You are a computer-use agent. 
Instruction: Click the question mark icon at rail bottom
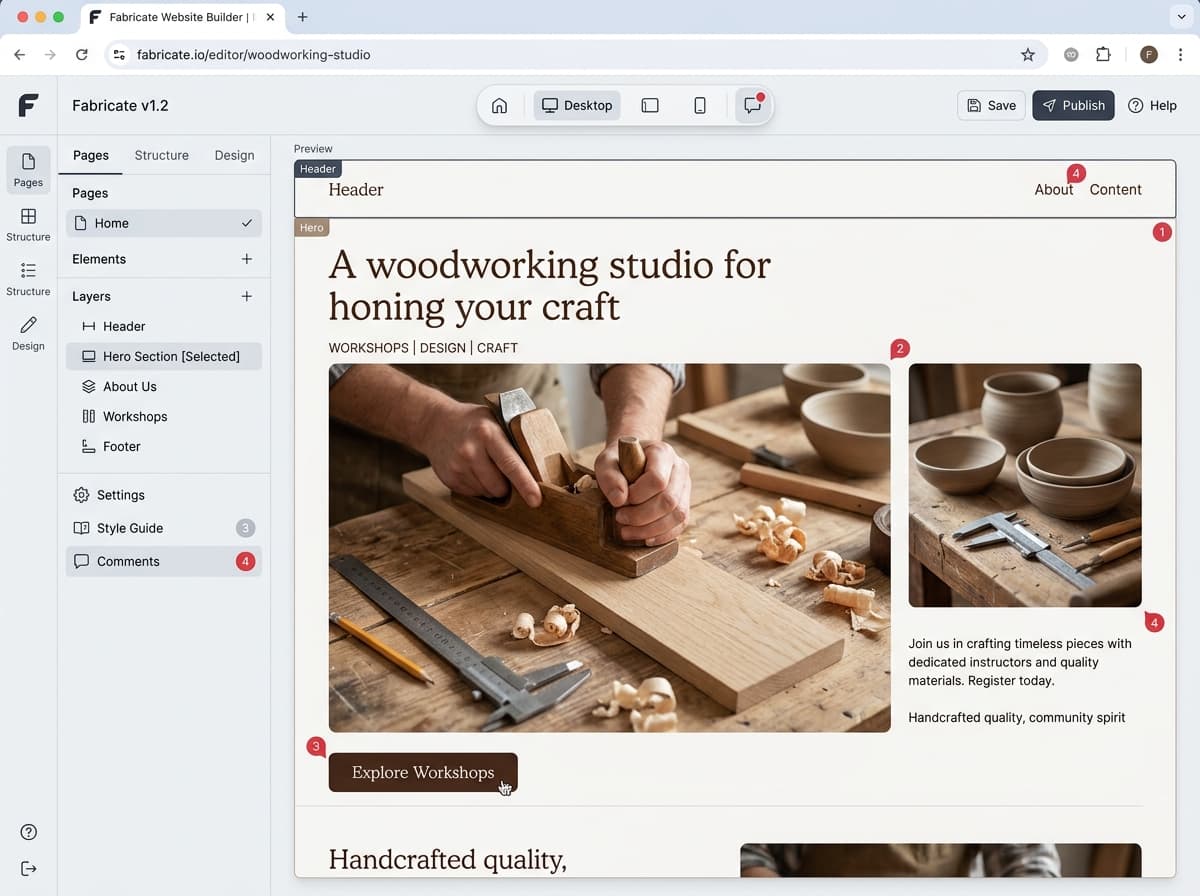[x=28, y=832]
